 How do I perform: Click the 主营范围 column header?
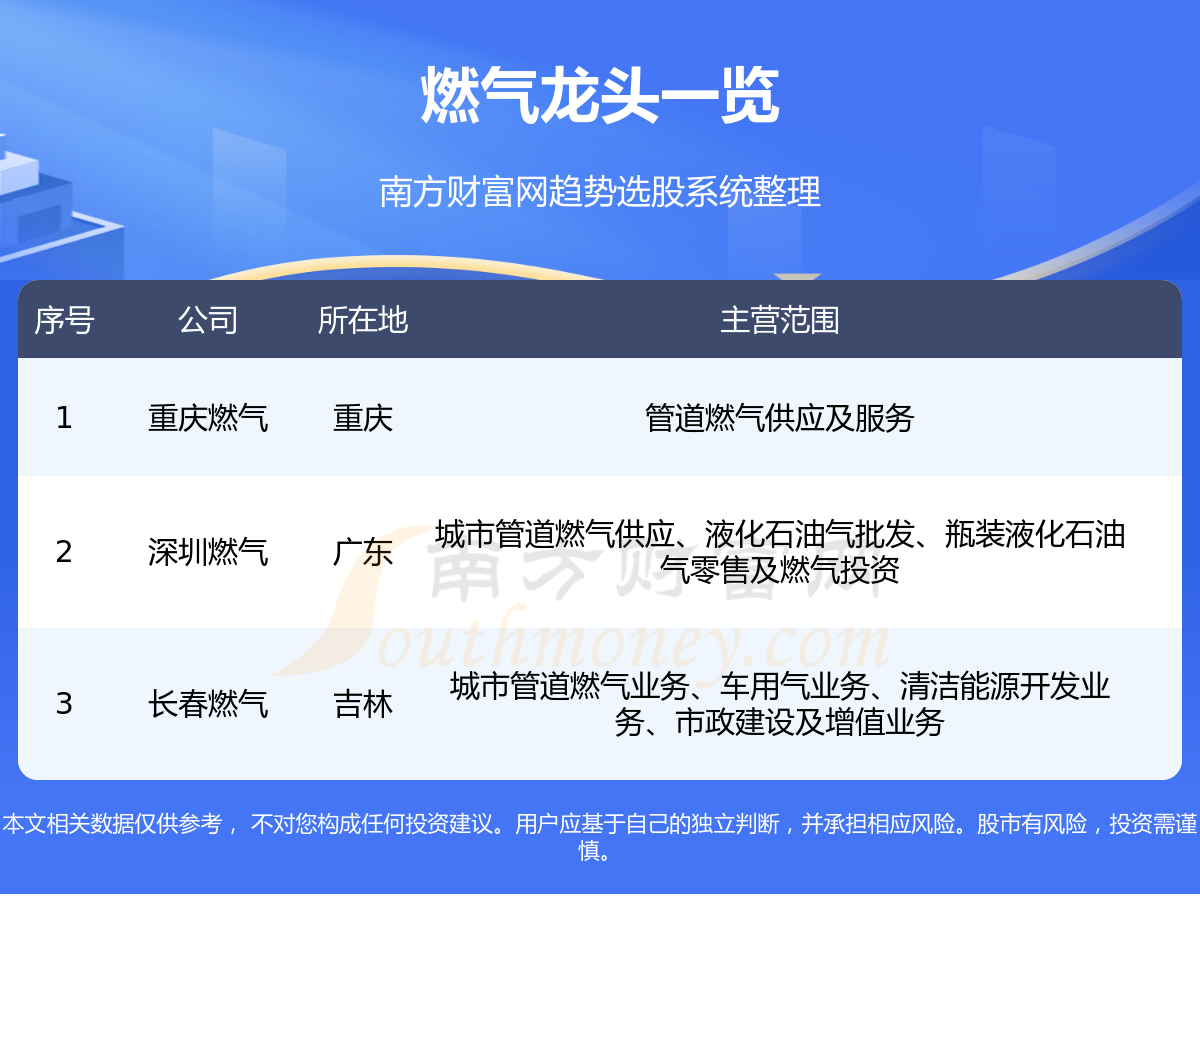point(780,320)
